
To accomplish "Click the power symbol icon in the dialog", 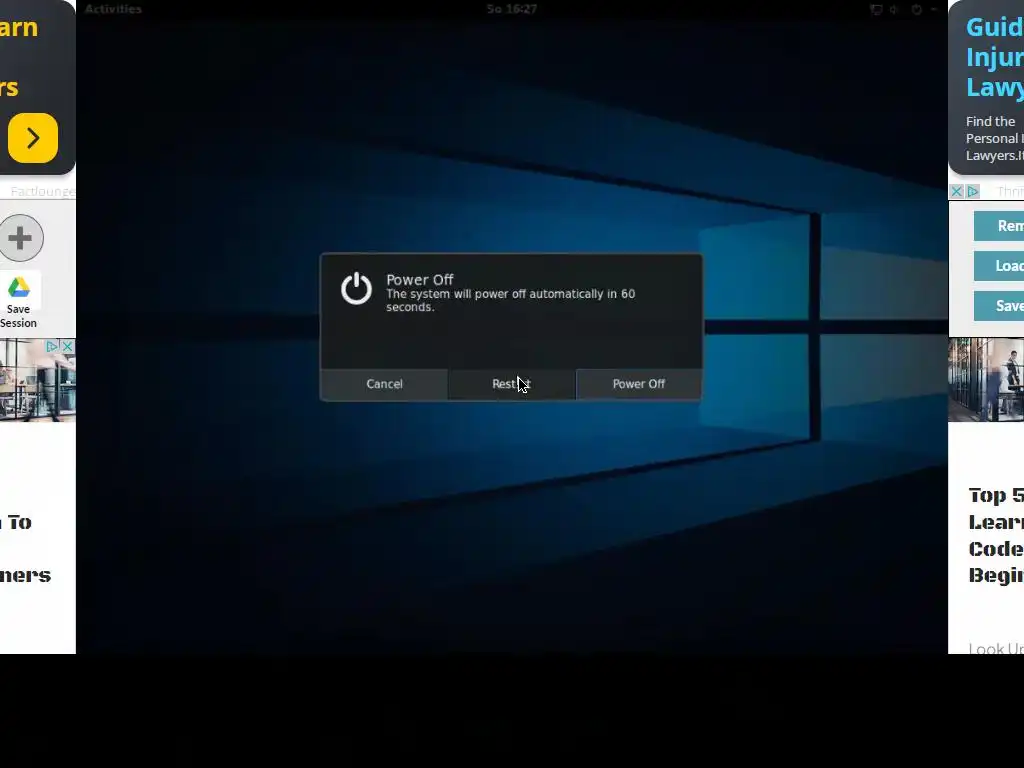I will pos(357,289).
